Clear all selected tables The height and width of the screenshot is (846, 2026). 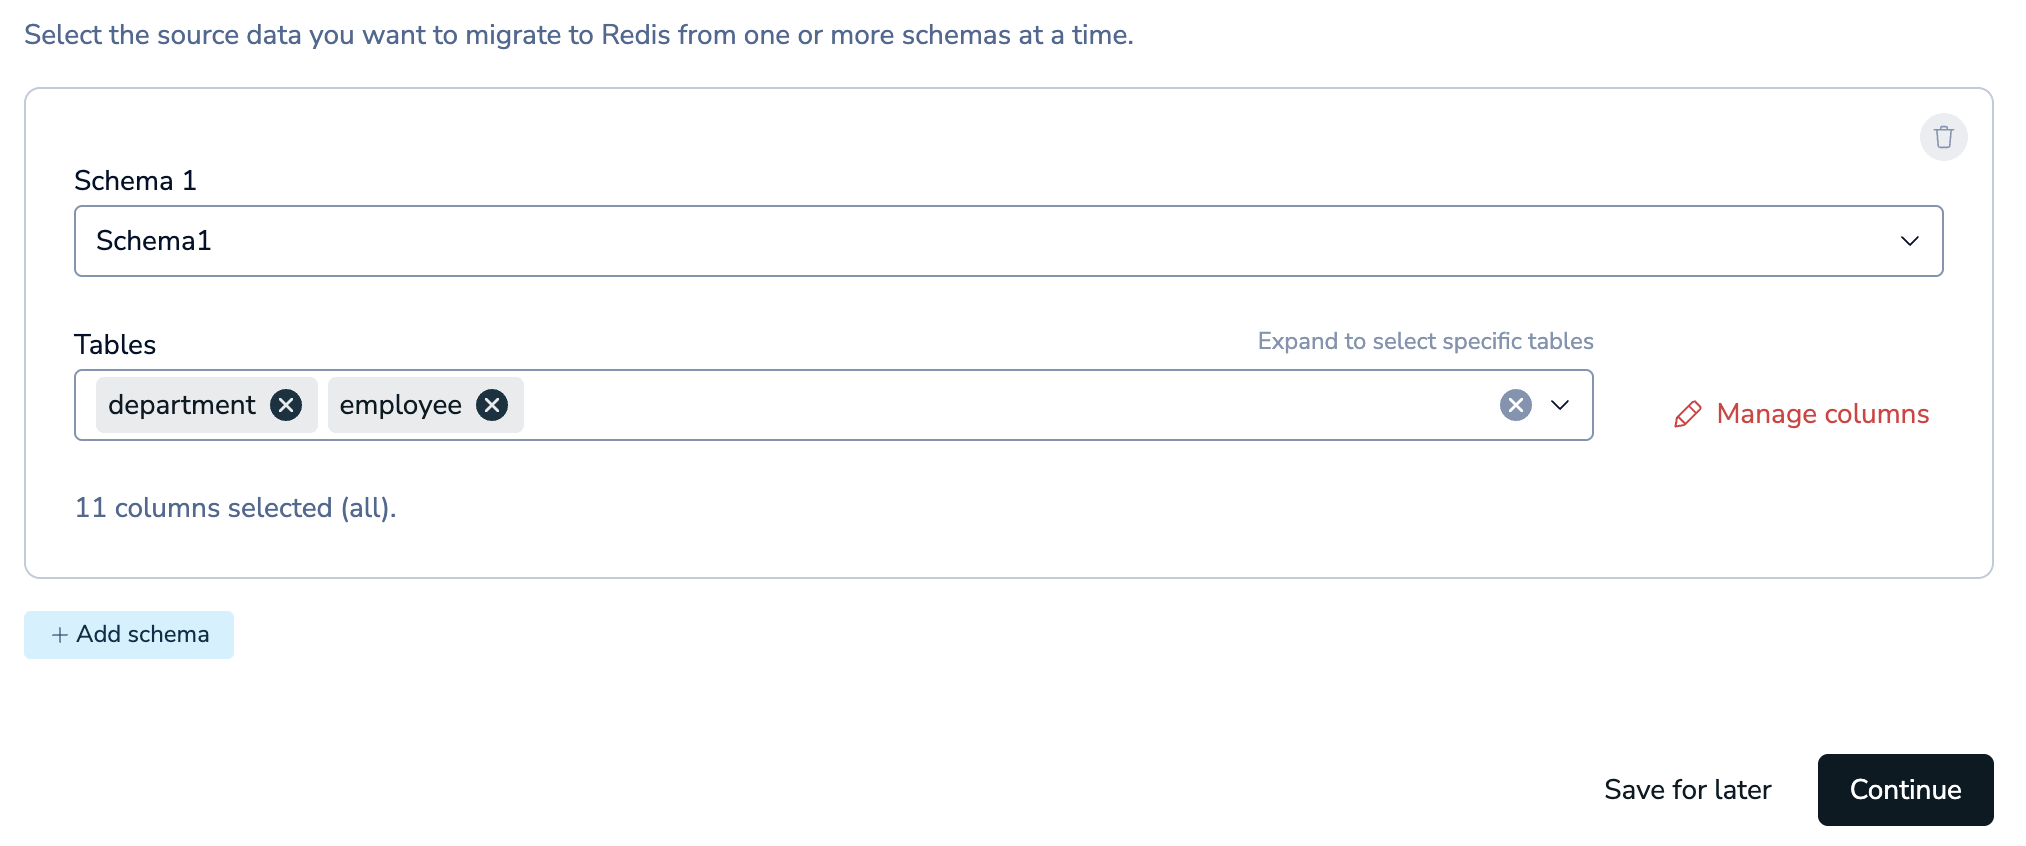click(x=1515, y=405)
